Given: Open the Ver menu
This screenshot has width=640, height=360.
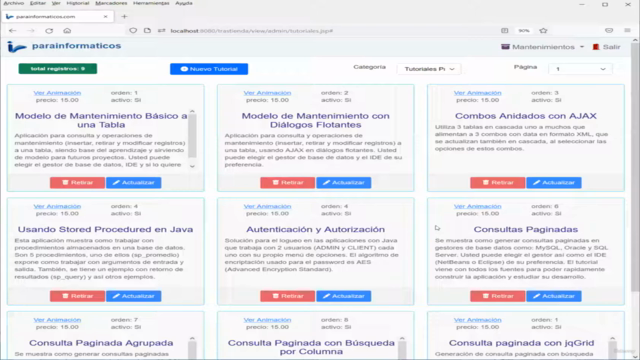Looking at the screenshot, I should point(56,3).
